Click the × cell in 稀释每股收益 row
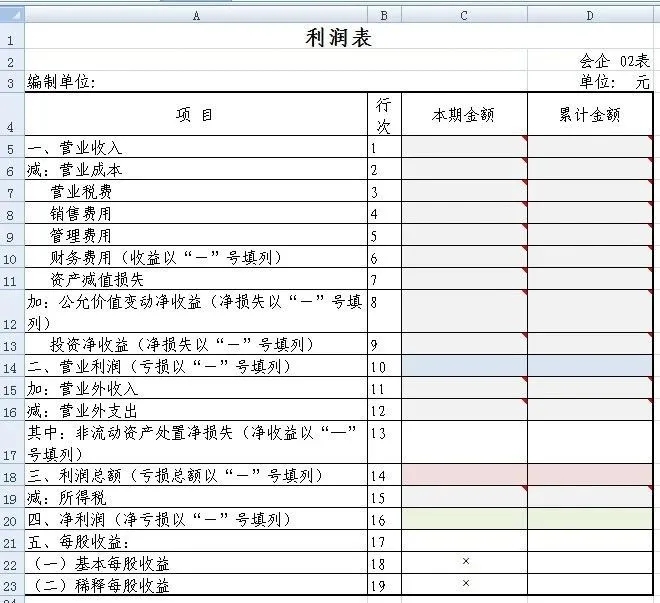660x603 pixels. tap(464, 584)
